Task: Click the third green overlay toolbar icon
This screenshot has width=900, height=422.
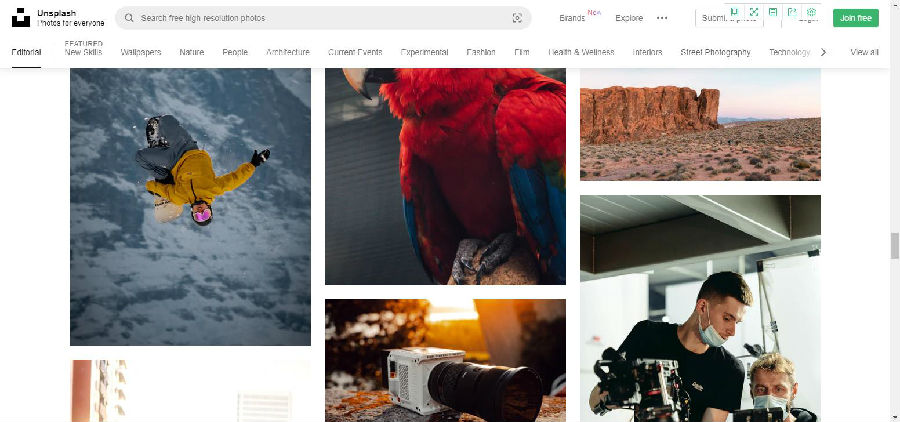Action: pyautogui.click(x=772, y=12)
